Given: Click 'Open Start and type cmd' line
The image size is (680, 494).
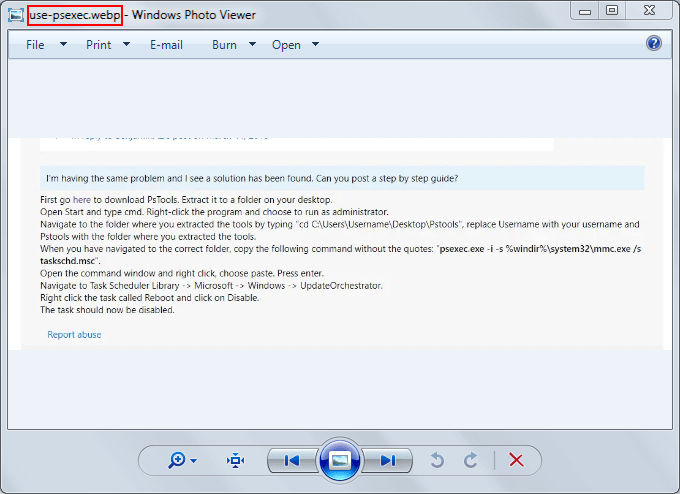Looking at the screenshot, I should [x=214, y=212].
